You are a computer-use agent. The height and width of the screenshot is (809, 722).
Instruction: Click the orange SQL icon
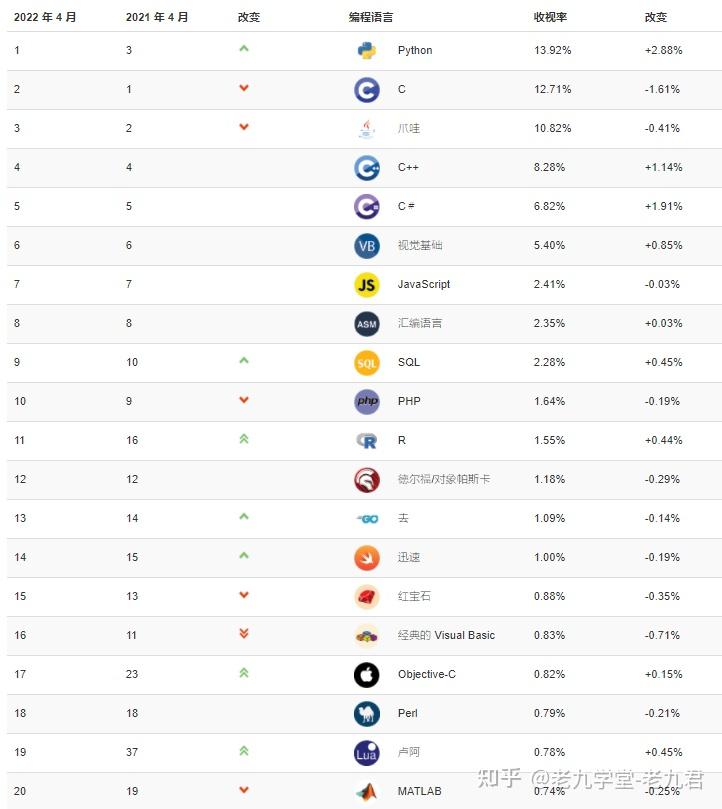pos(367,363)
